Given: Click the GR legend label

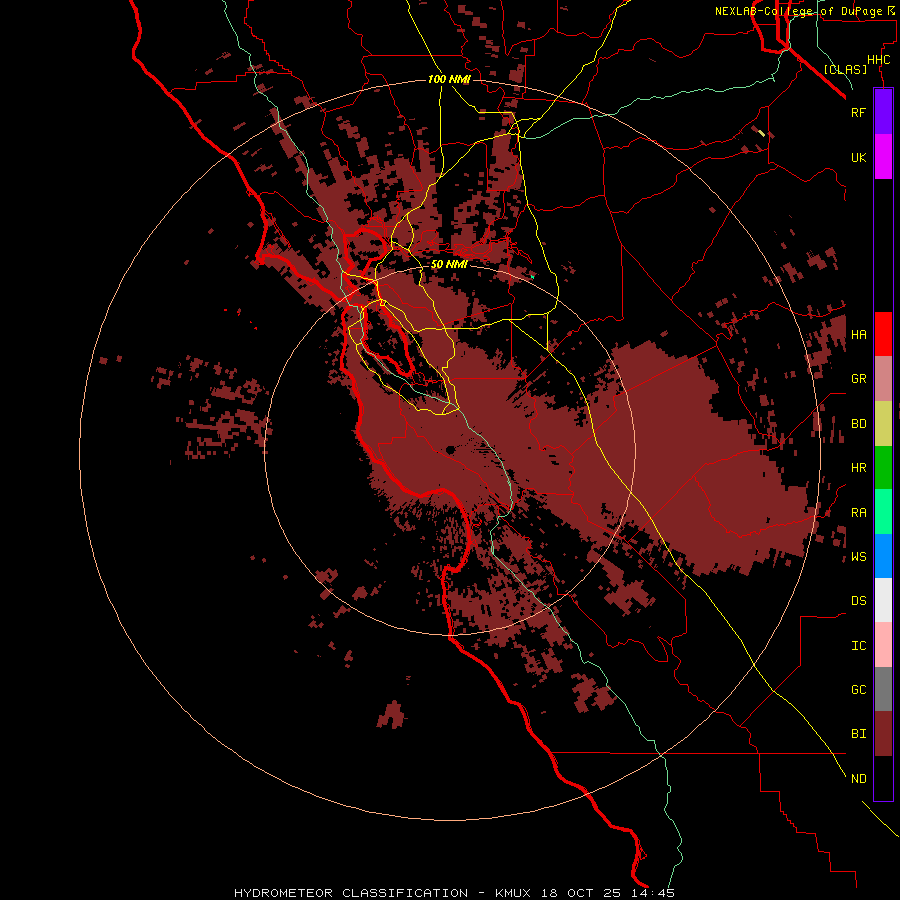Looking at the screenshot, I should [858, 379].
